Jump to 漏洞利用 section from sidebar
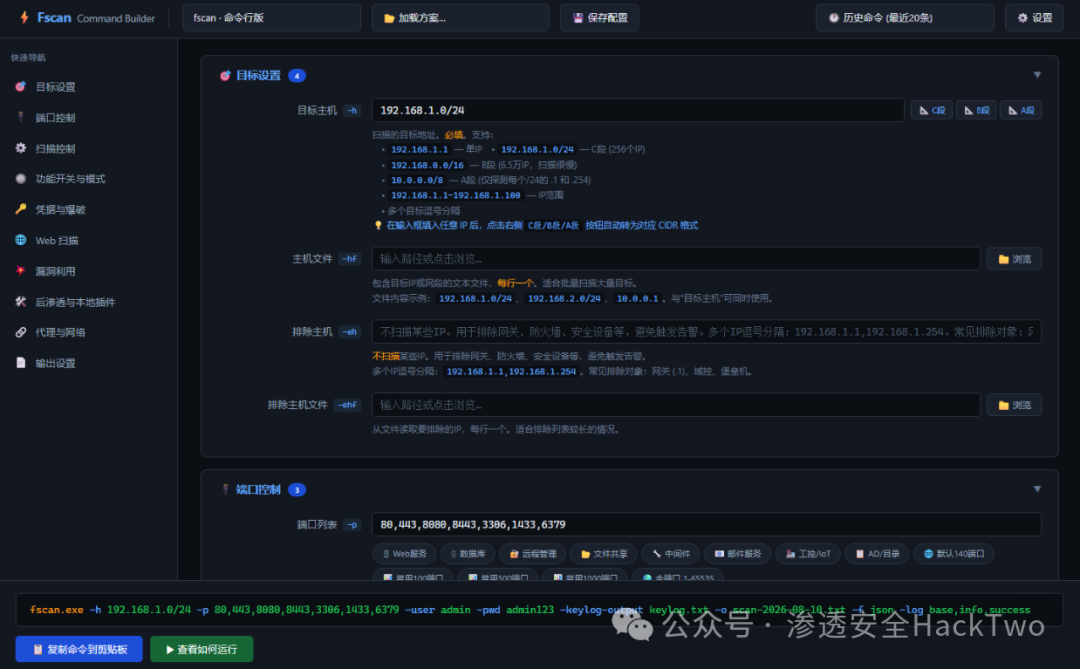The width and height of the screenshot is (1080, 669). tap(45, 271)
